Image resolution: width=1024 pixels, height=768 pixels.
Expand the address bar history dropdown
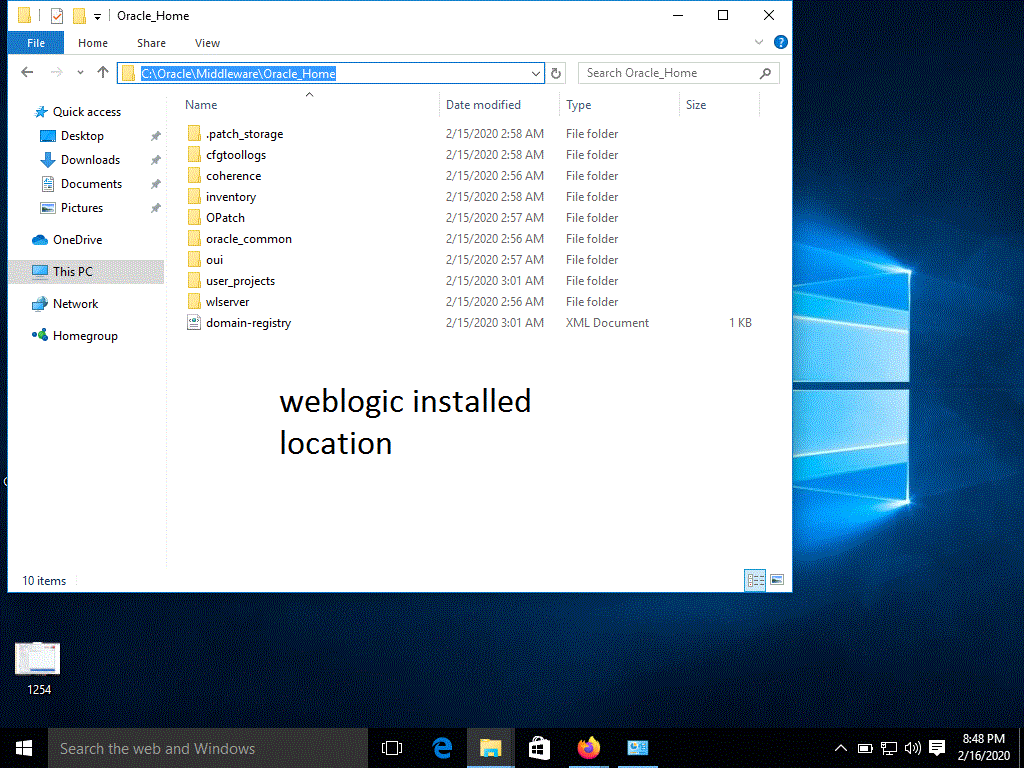(x=536, y=73)
